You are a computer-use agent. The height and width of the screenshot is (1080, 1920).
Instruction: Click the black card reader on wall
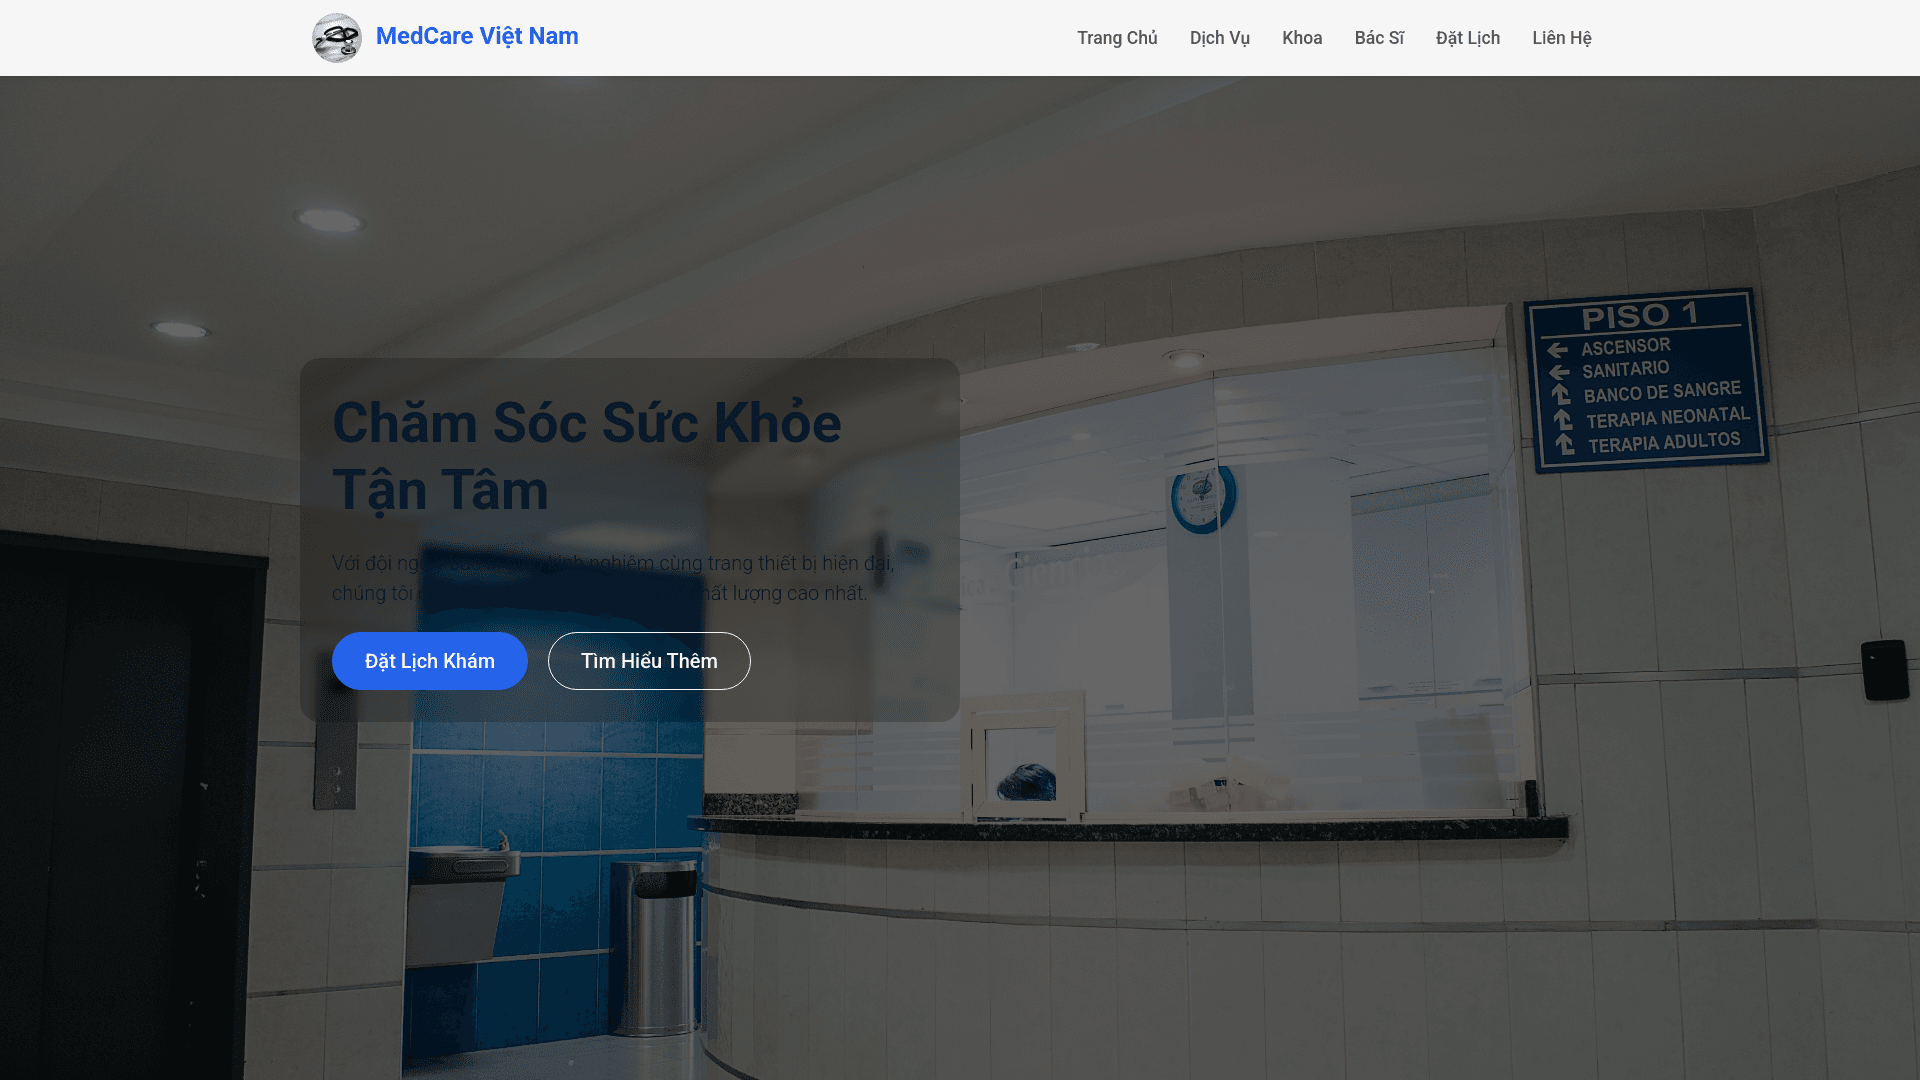pyautogui.click(x=1884, y=669)
